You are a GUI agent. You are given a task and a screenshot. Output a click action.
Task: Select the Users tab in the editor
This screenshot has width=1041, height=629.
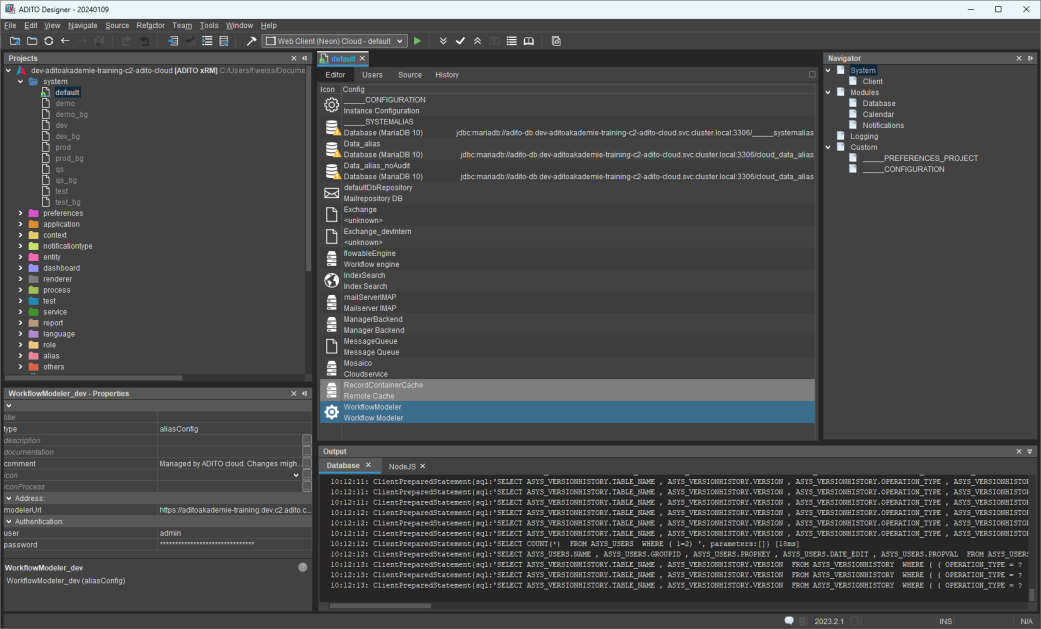pyautogui.click(x=372, y=75)
